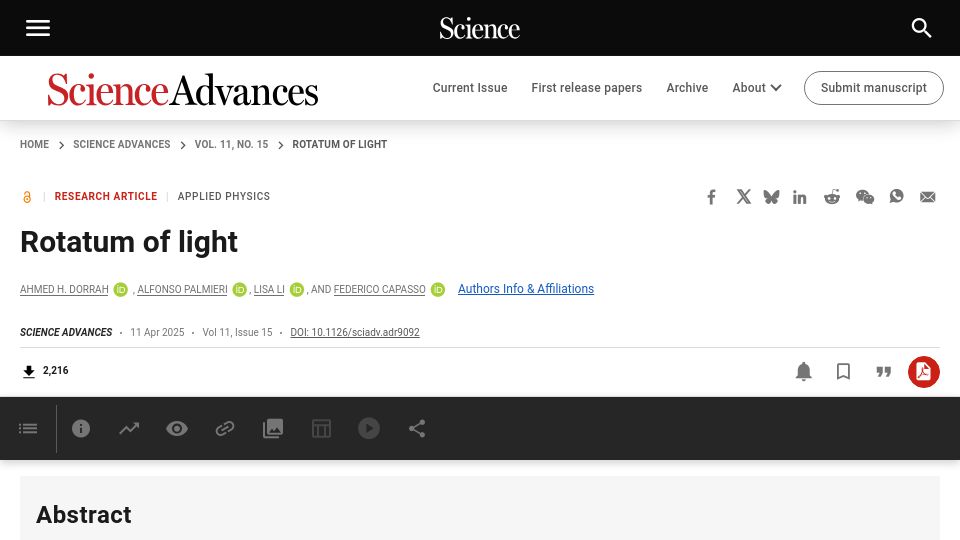Click Submit manuscript button
The image size is (960, 540).
[x=874, y=88]
